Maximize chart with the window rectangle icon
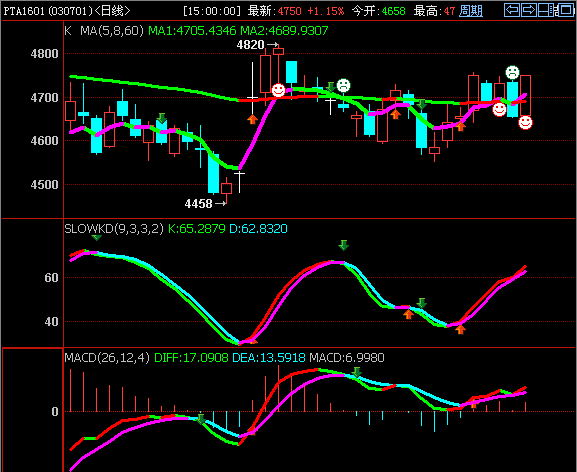This screenshot has height=472, width=577. pos(565,10)
